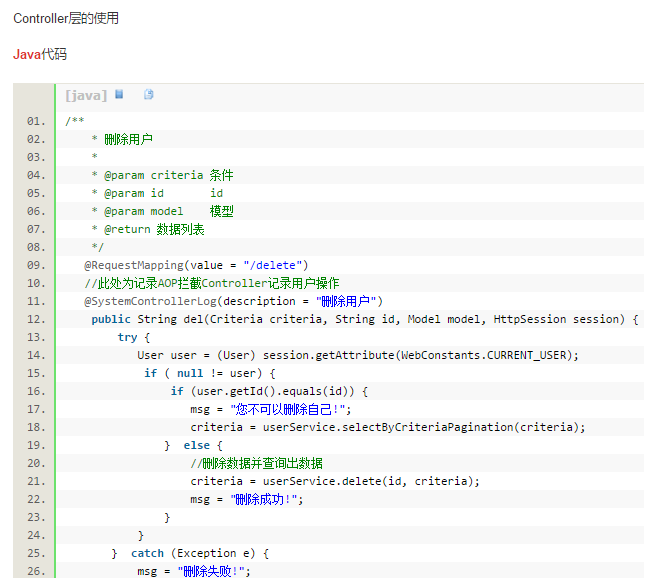Click the "/delete" string in RequestMapping
The width and height of the screenshot is (652, 578).
point(272,265)
